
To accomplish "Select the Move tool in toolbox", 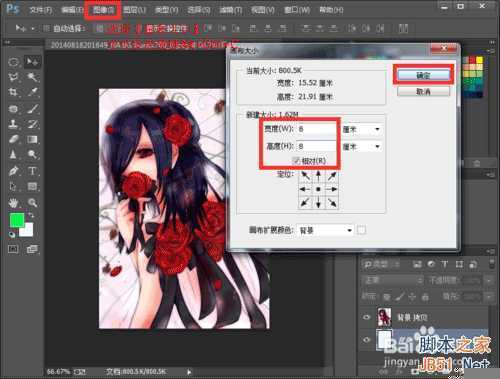I will point(32,62).
